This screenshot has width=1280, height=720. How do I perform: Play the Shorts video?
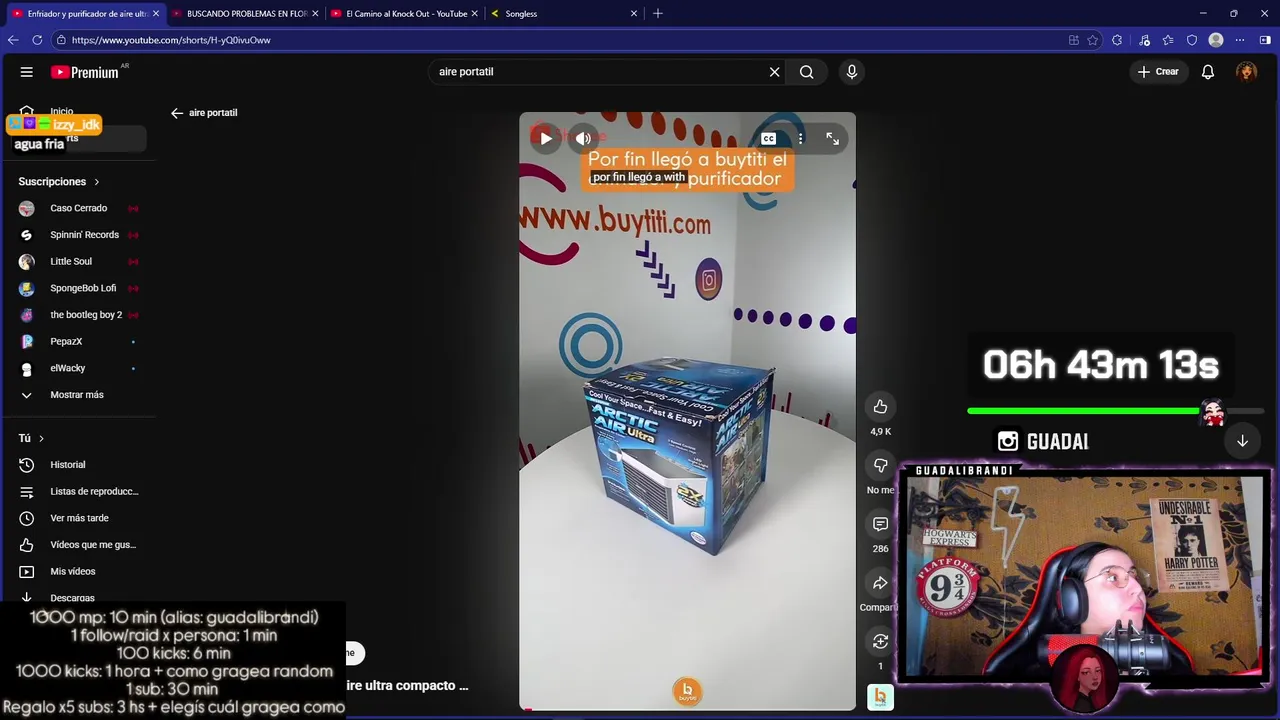coord(545,139)
